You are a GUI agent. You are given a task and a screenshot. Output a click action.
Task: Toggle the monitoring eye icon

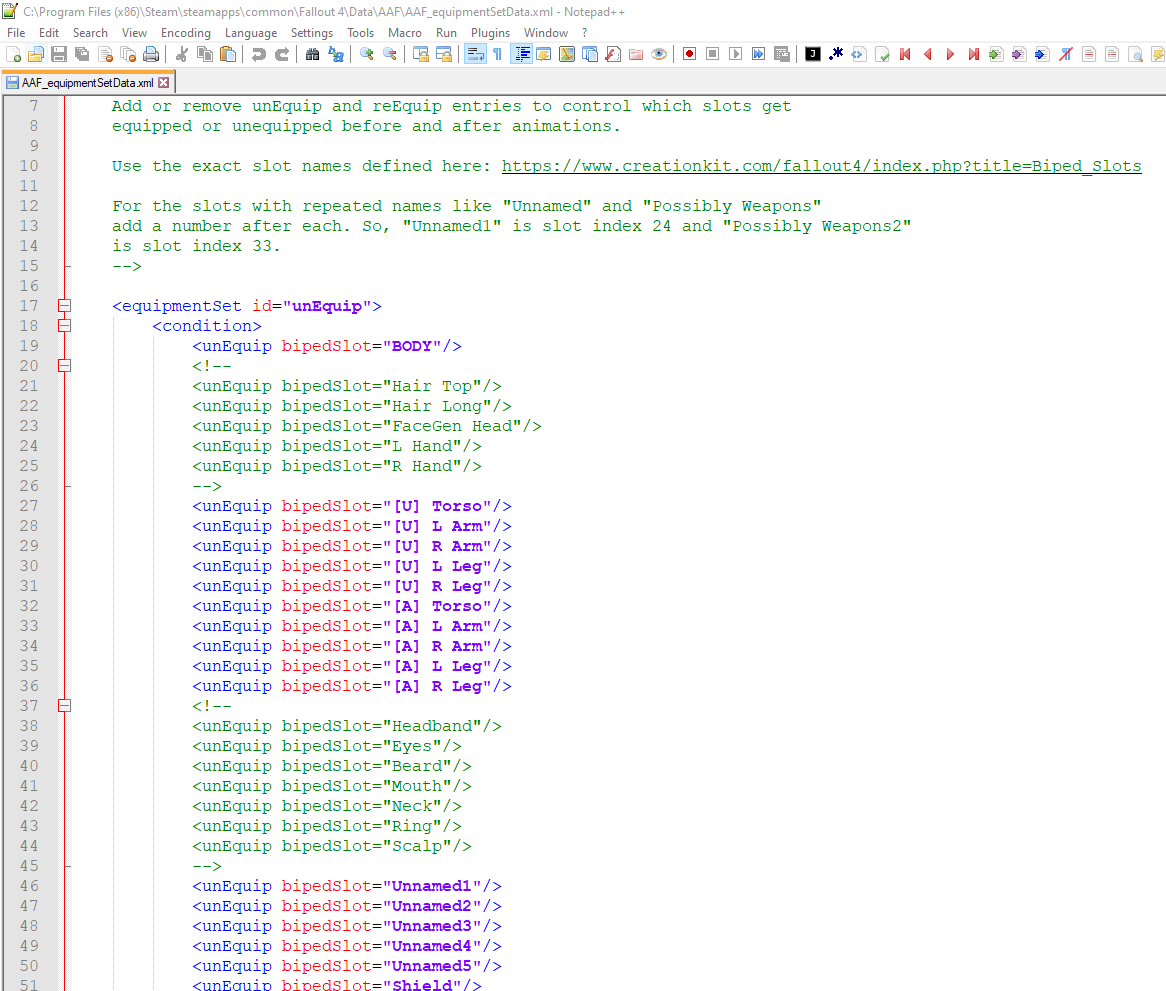tap(659, 54)
